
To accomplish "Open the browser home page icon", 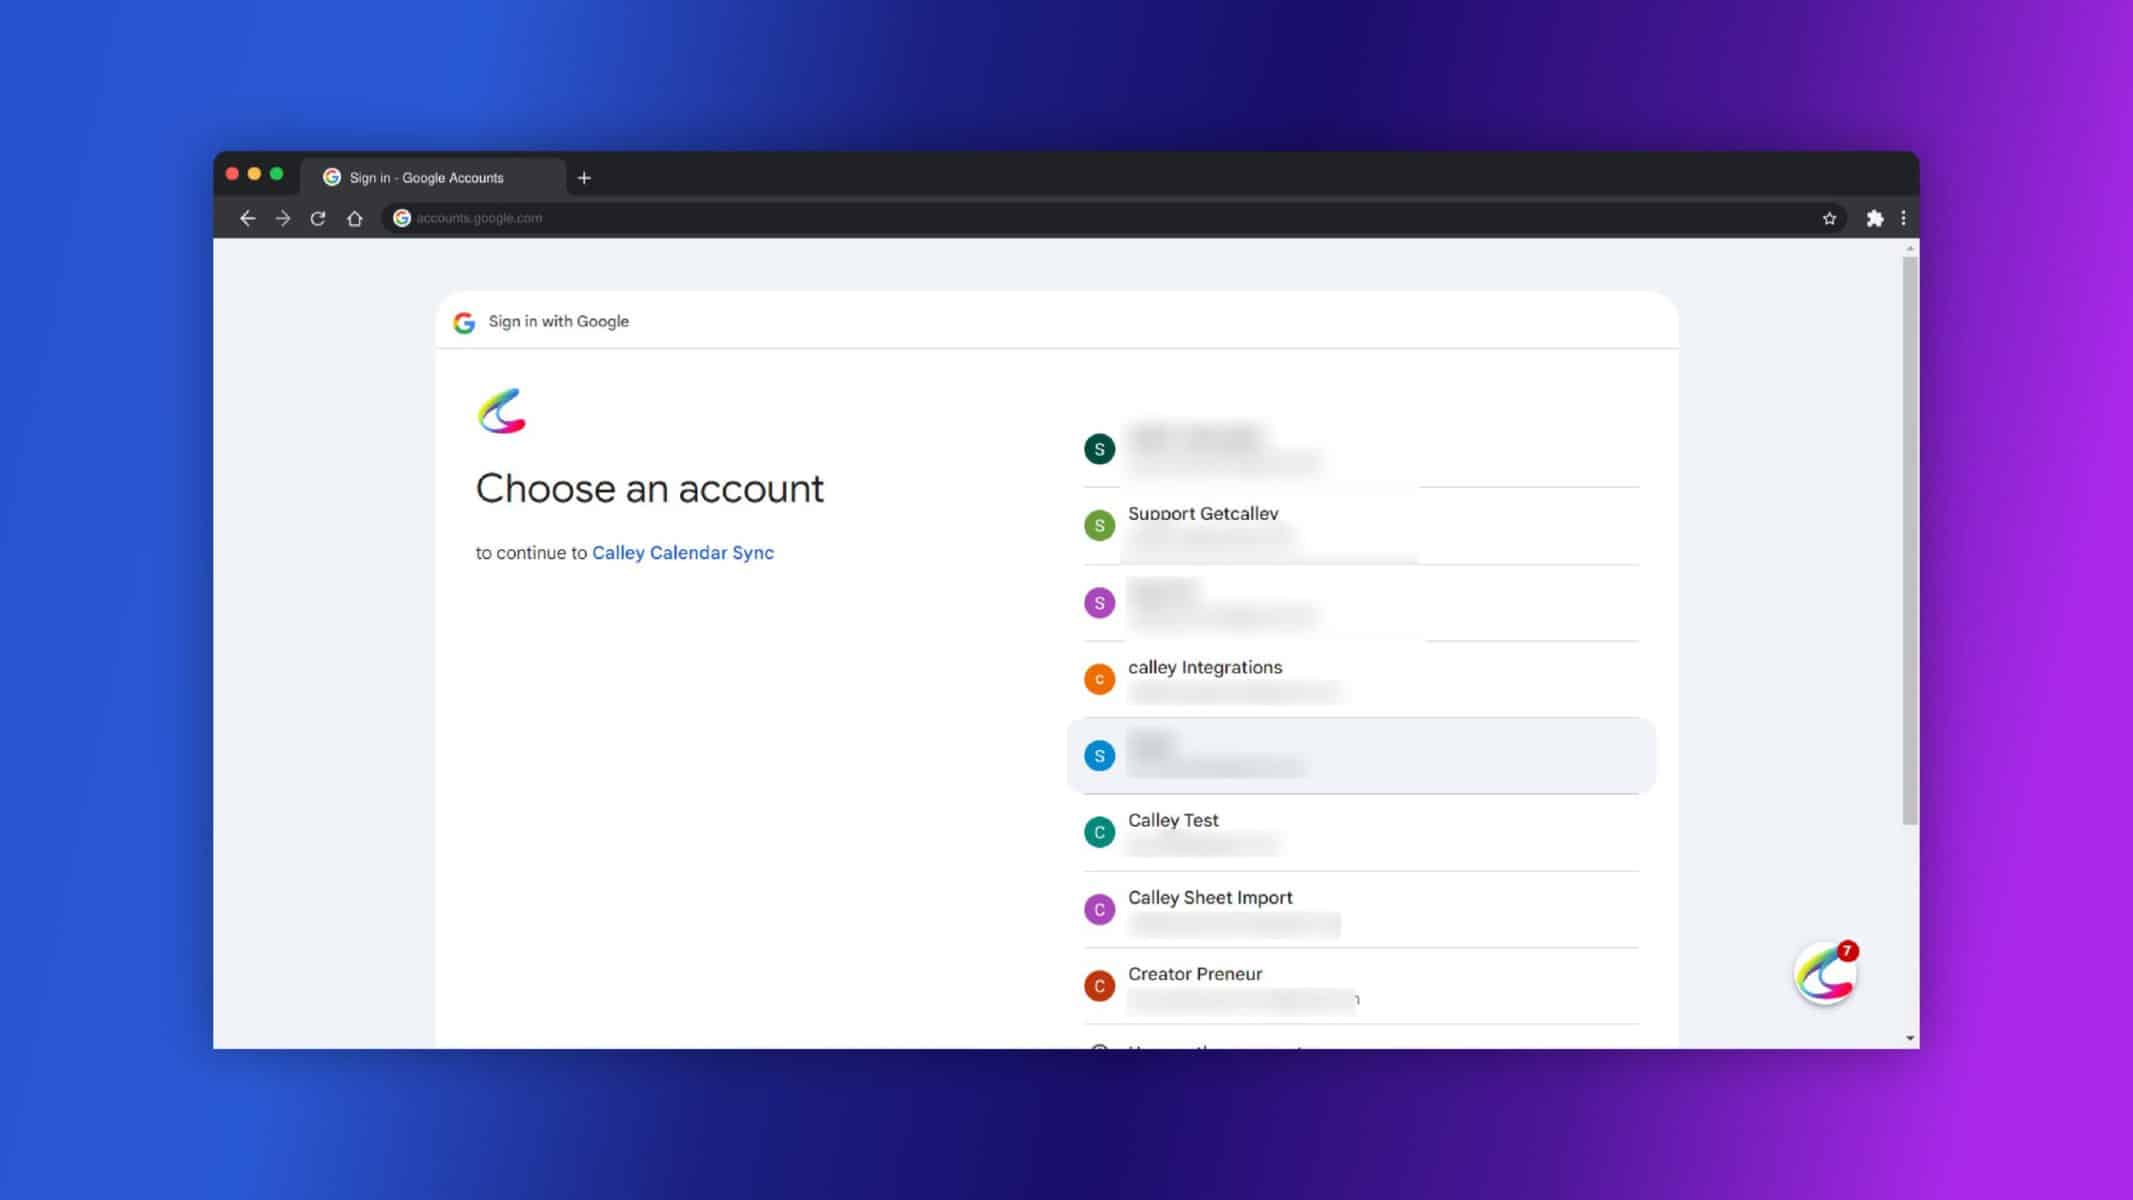I will pyautogui.click(x=354, y=218).
